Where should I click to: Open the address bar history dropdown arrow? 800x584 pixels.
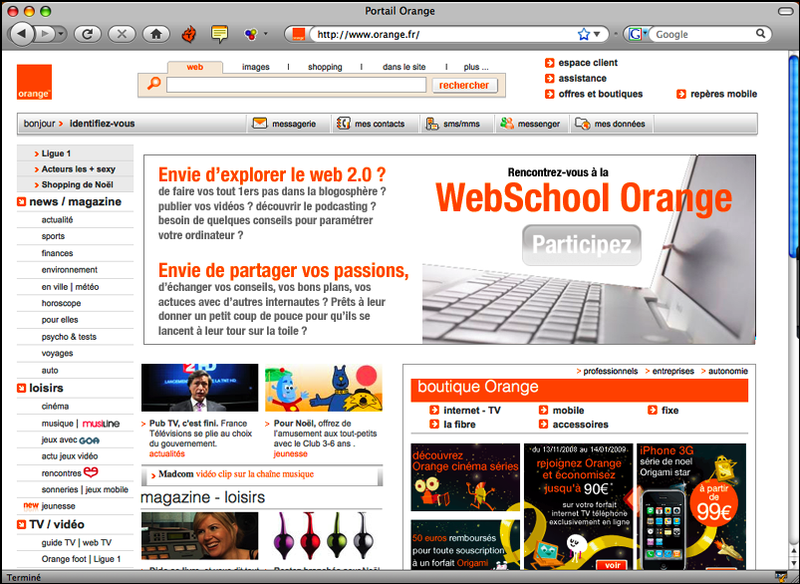coord(597,34)
